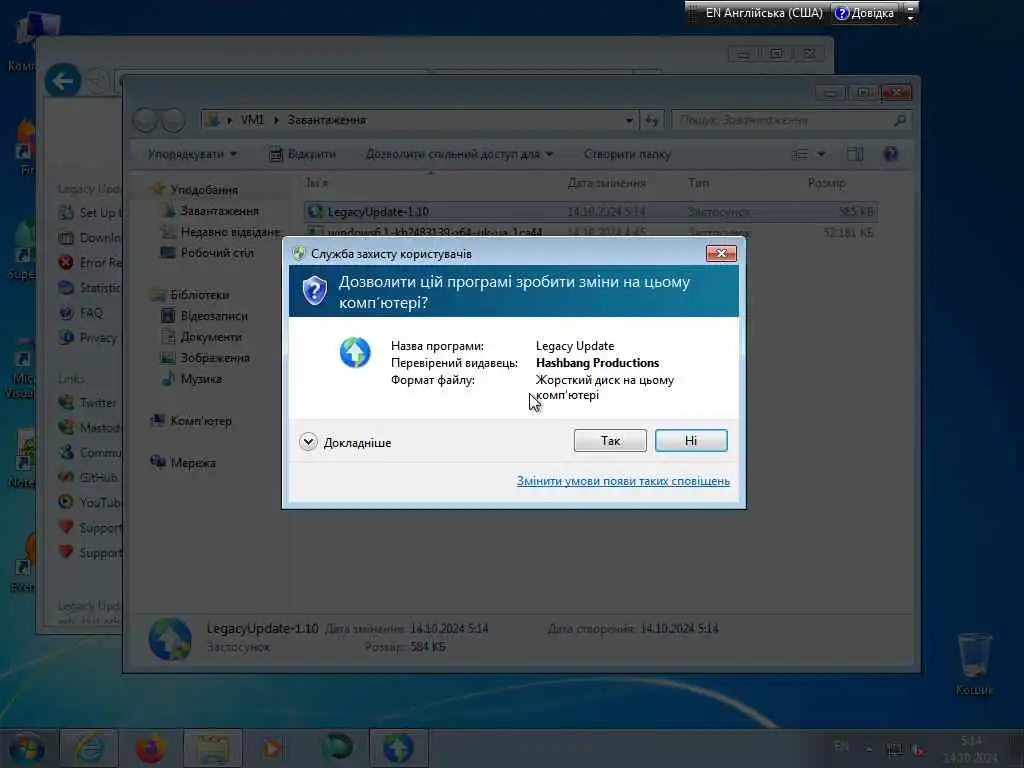Viewport: 1024px width, 768px height.
Task: Select Комп'ютер in navigation pane
Action: click(201, 421)
